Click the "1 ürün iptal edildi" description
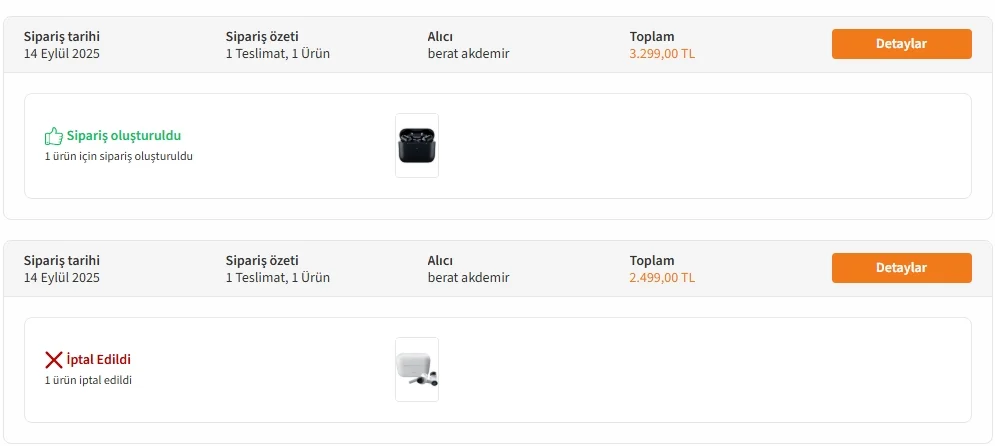 (x=88, y=381)
